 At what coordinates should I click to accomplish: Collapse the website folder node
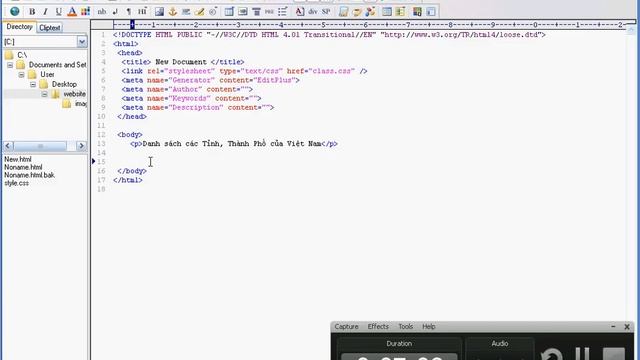coord(44,94)
